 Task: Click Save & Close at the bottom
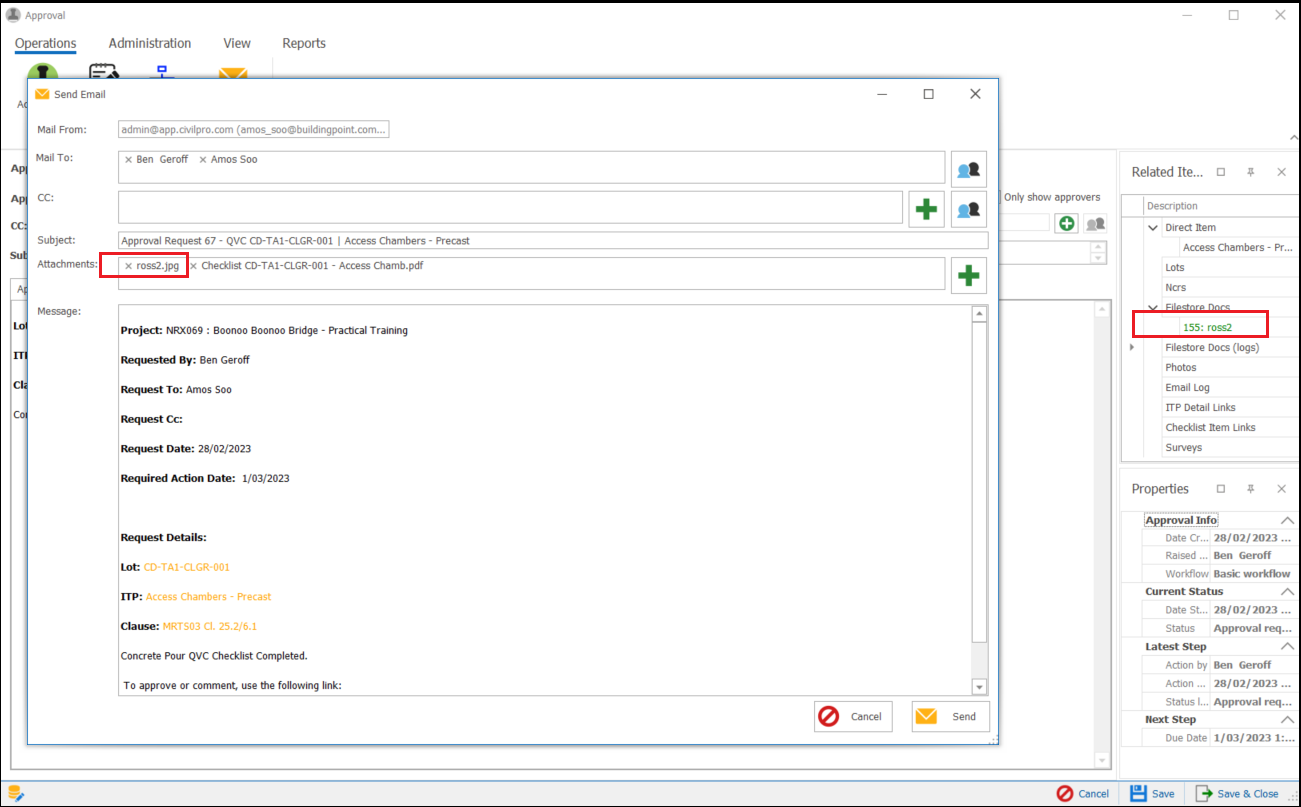[x=1240, y=792]
